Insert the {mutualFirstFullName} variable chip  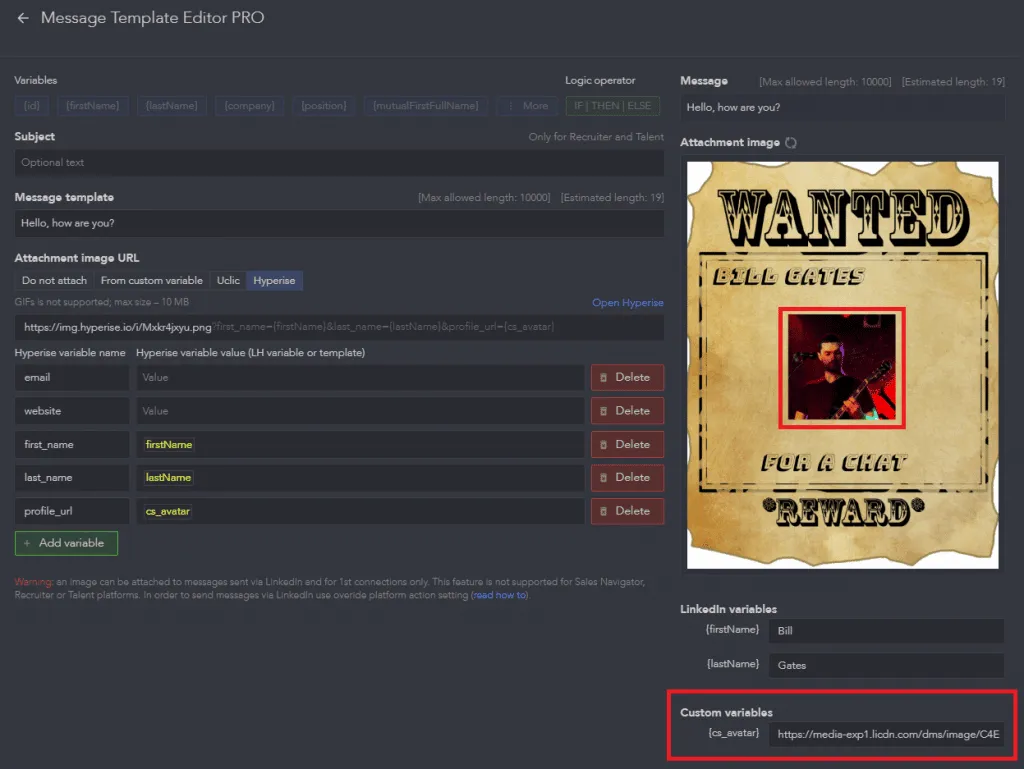click(426, 106)
